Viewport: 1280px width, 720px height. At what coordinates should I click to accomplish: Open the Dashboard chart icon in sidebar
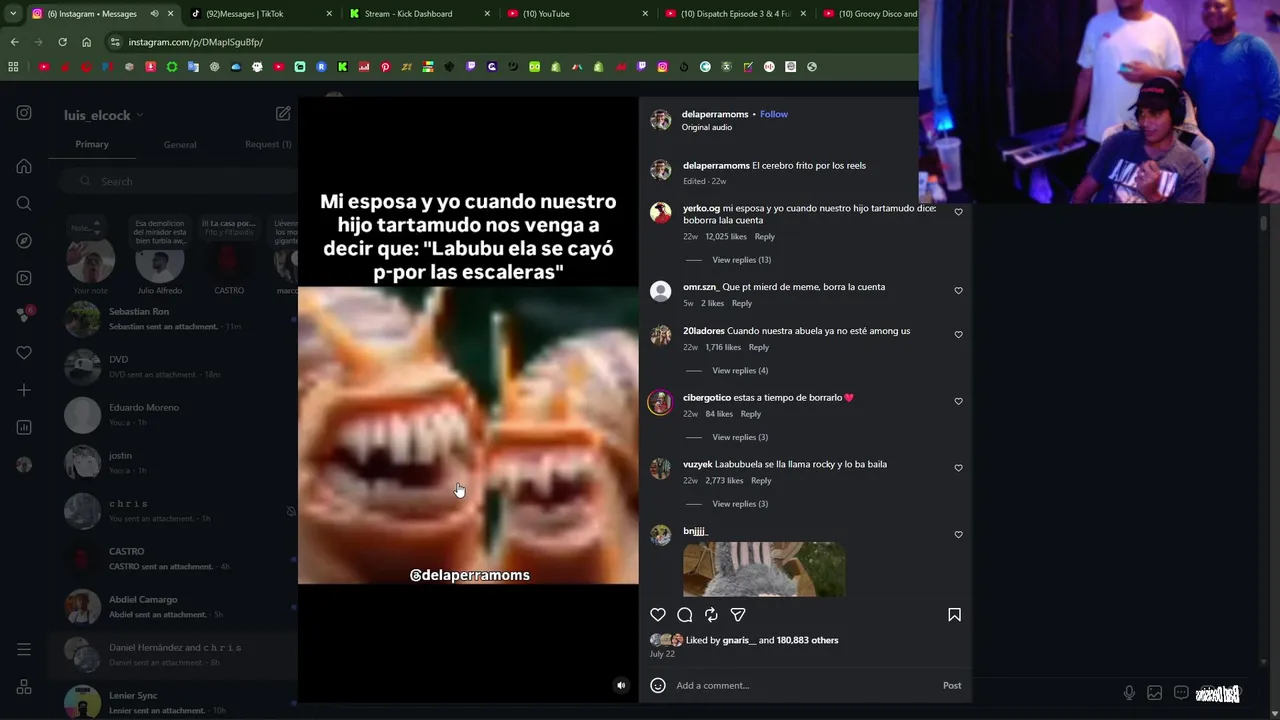click(24, 427)
